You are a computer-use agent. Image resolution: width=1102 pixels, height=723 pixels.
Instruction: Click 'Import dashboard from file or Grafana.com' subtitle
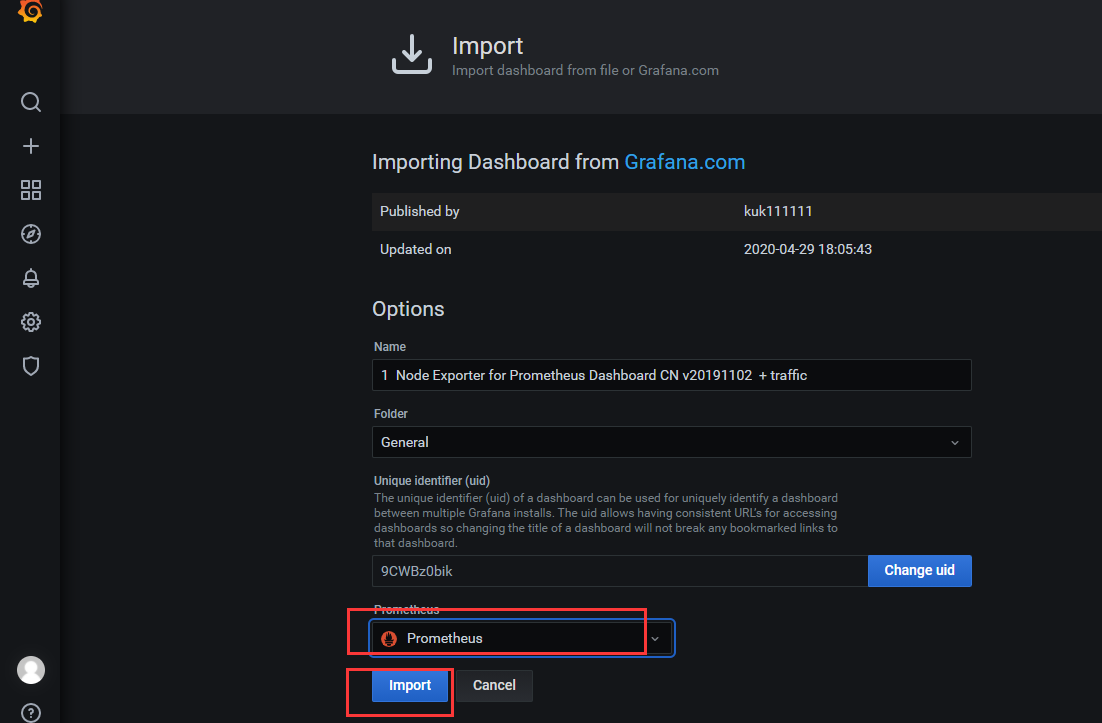pos(585,70)
